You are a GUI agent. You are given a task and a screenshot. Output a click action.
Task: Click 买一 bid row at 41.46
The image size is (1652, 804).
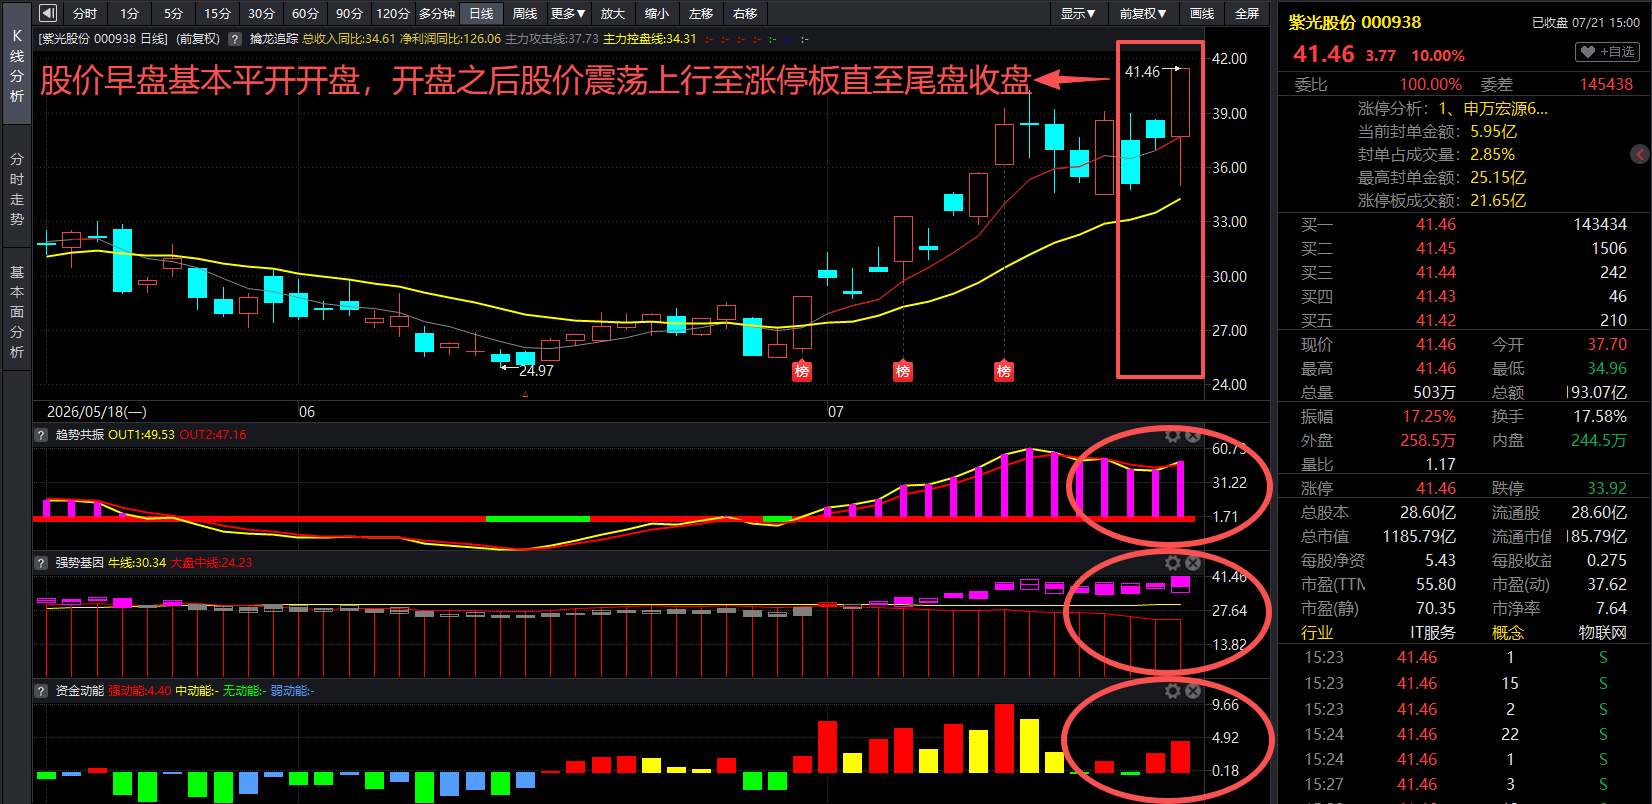point(1464,224)
